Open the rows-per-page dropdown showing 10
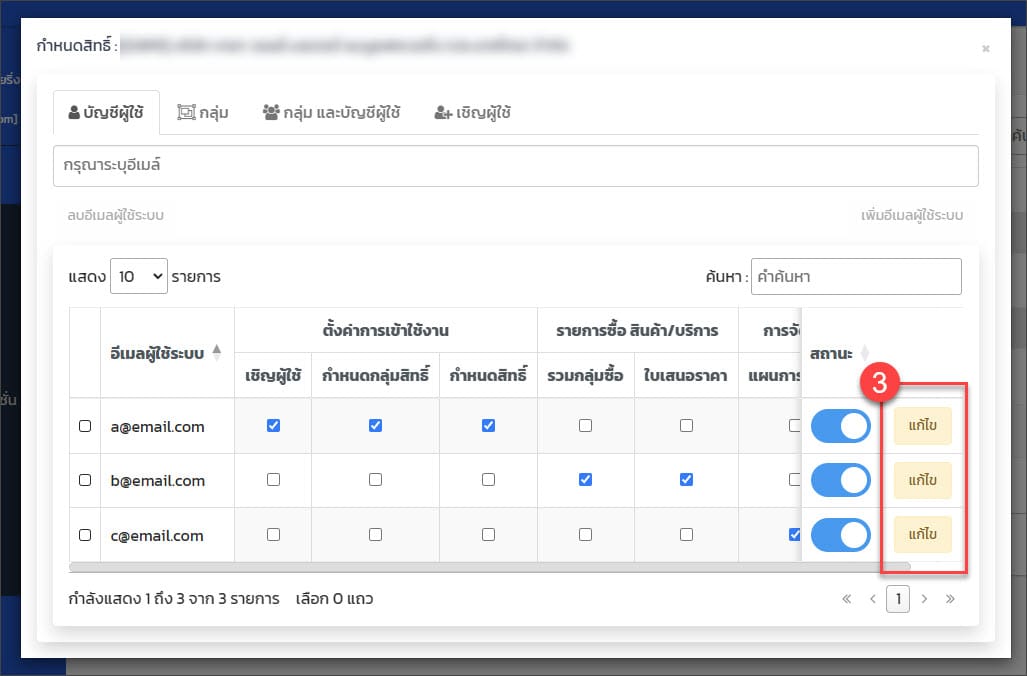The image size is (1027, 676). pyautogui.click(x=138, y=276)
